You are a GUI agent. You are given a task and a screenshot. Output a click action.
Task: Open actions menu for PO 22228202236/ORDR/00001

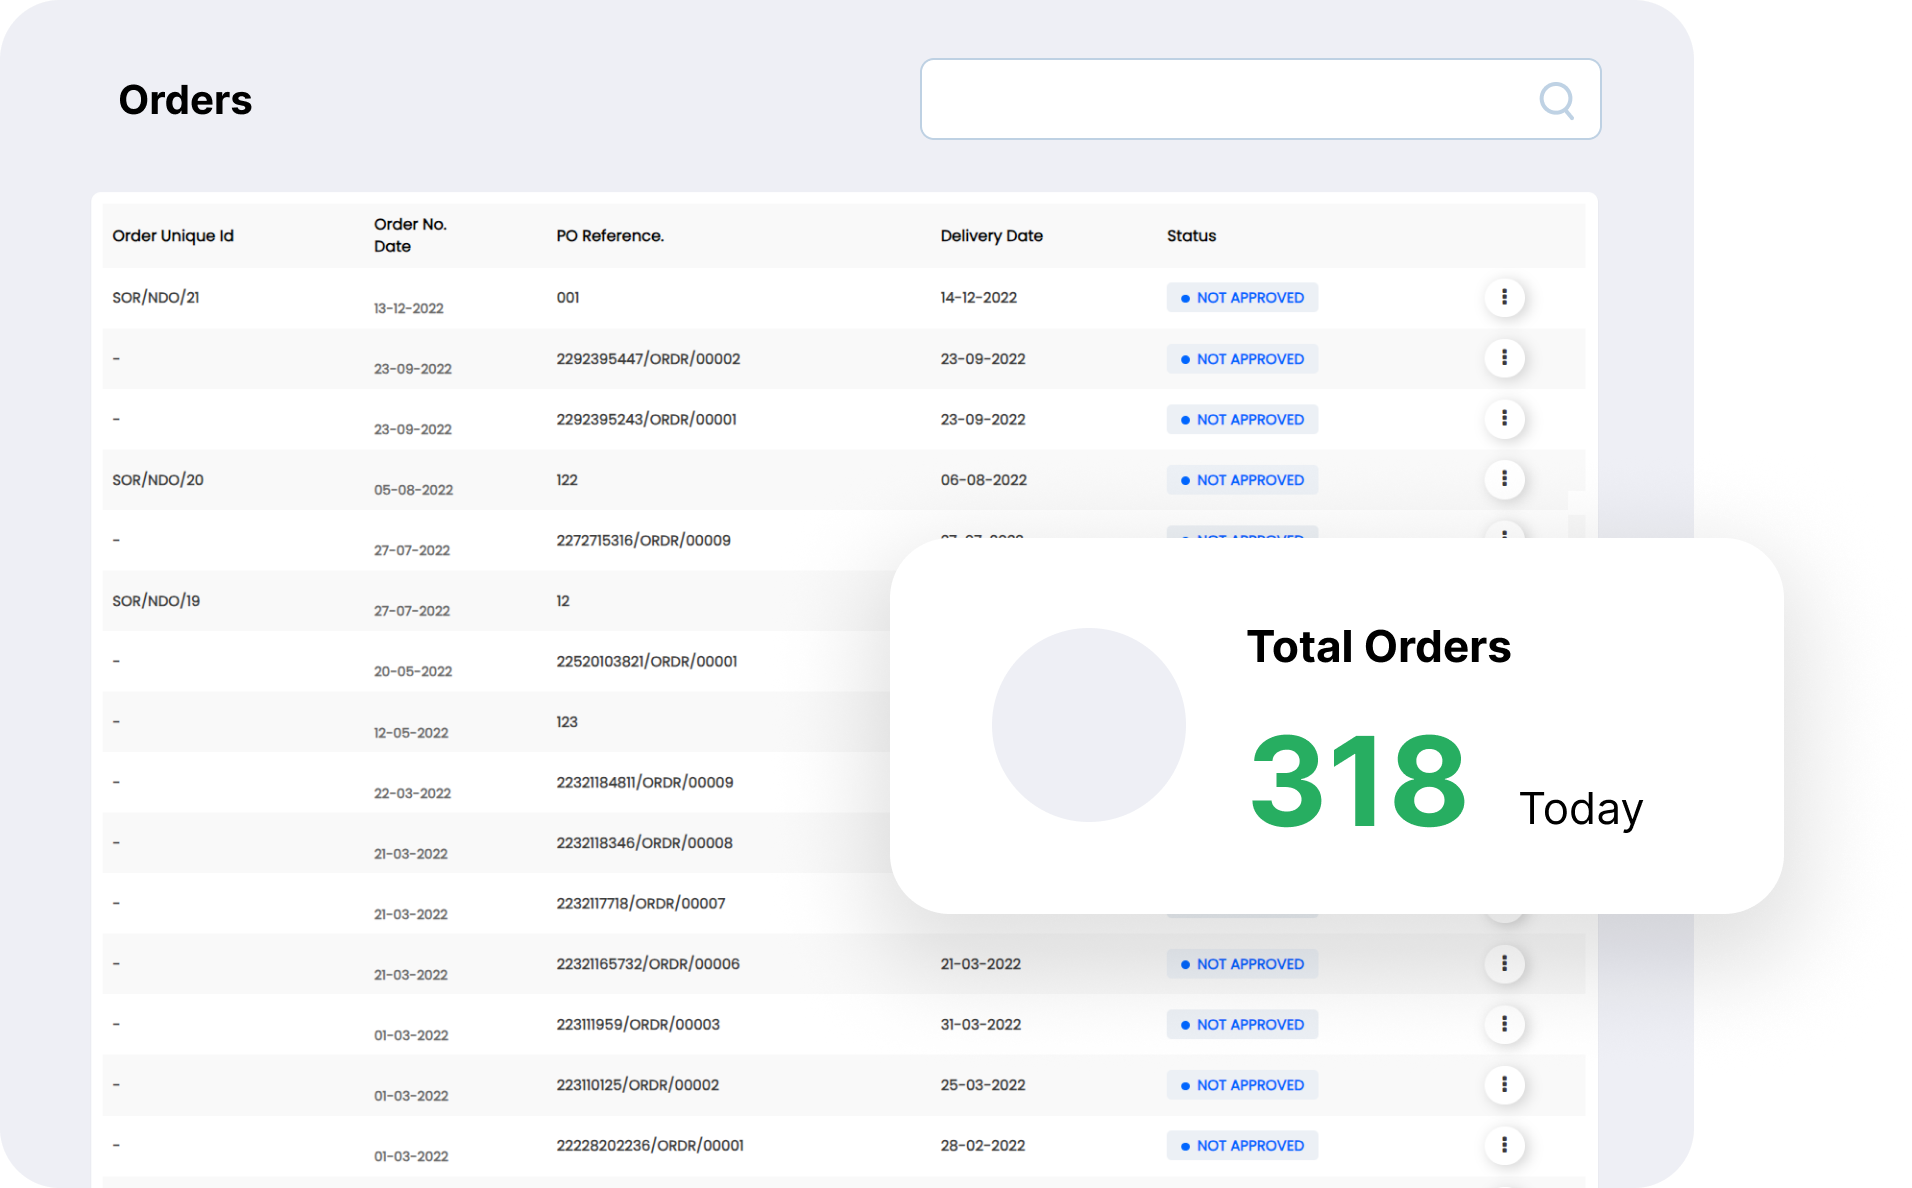[x=1503, y=1145]
